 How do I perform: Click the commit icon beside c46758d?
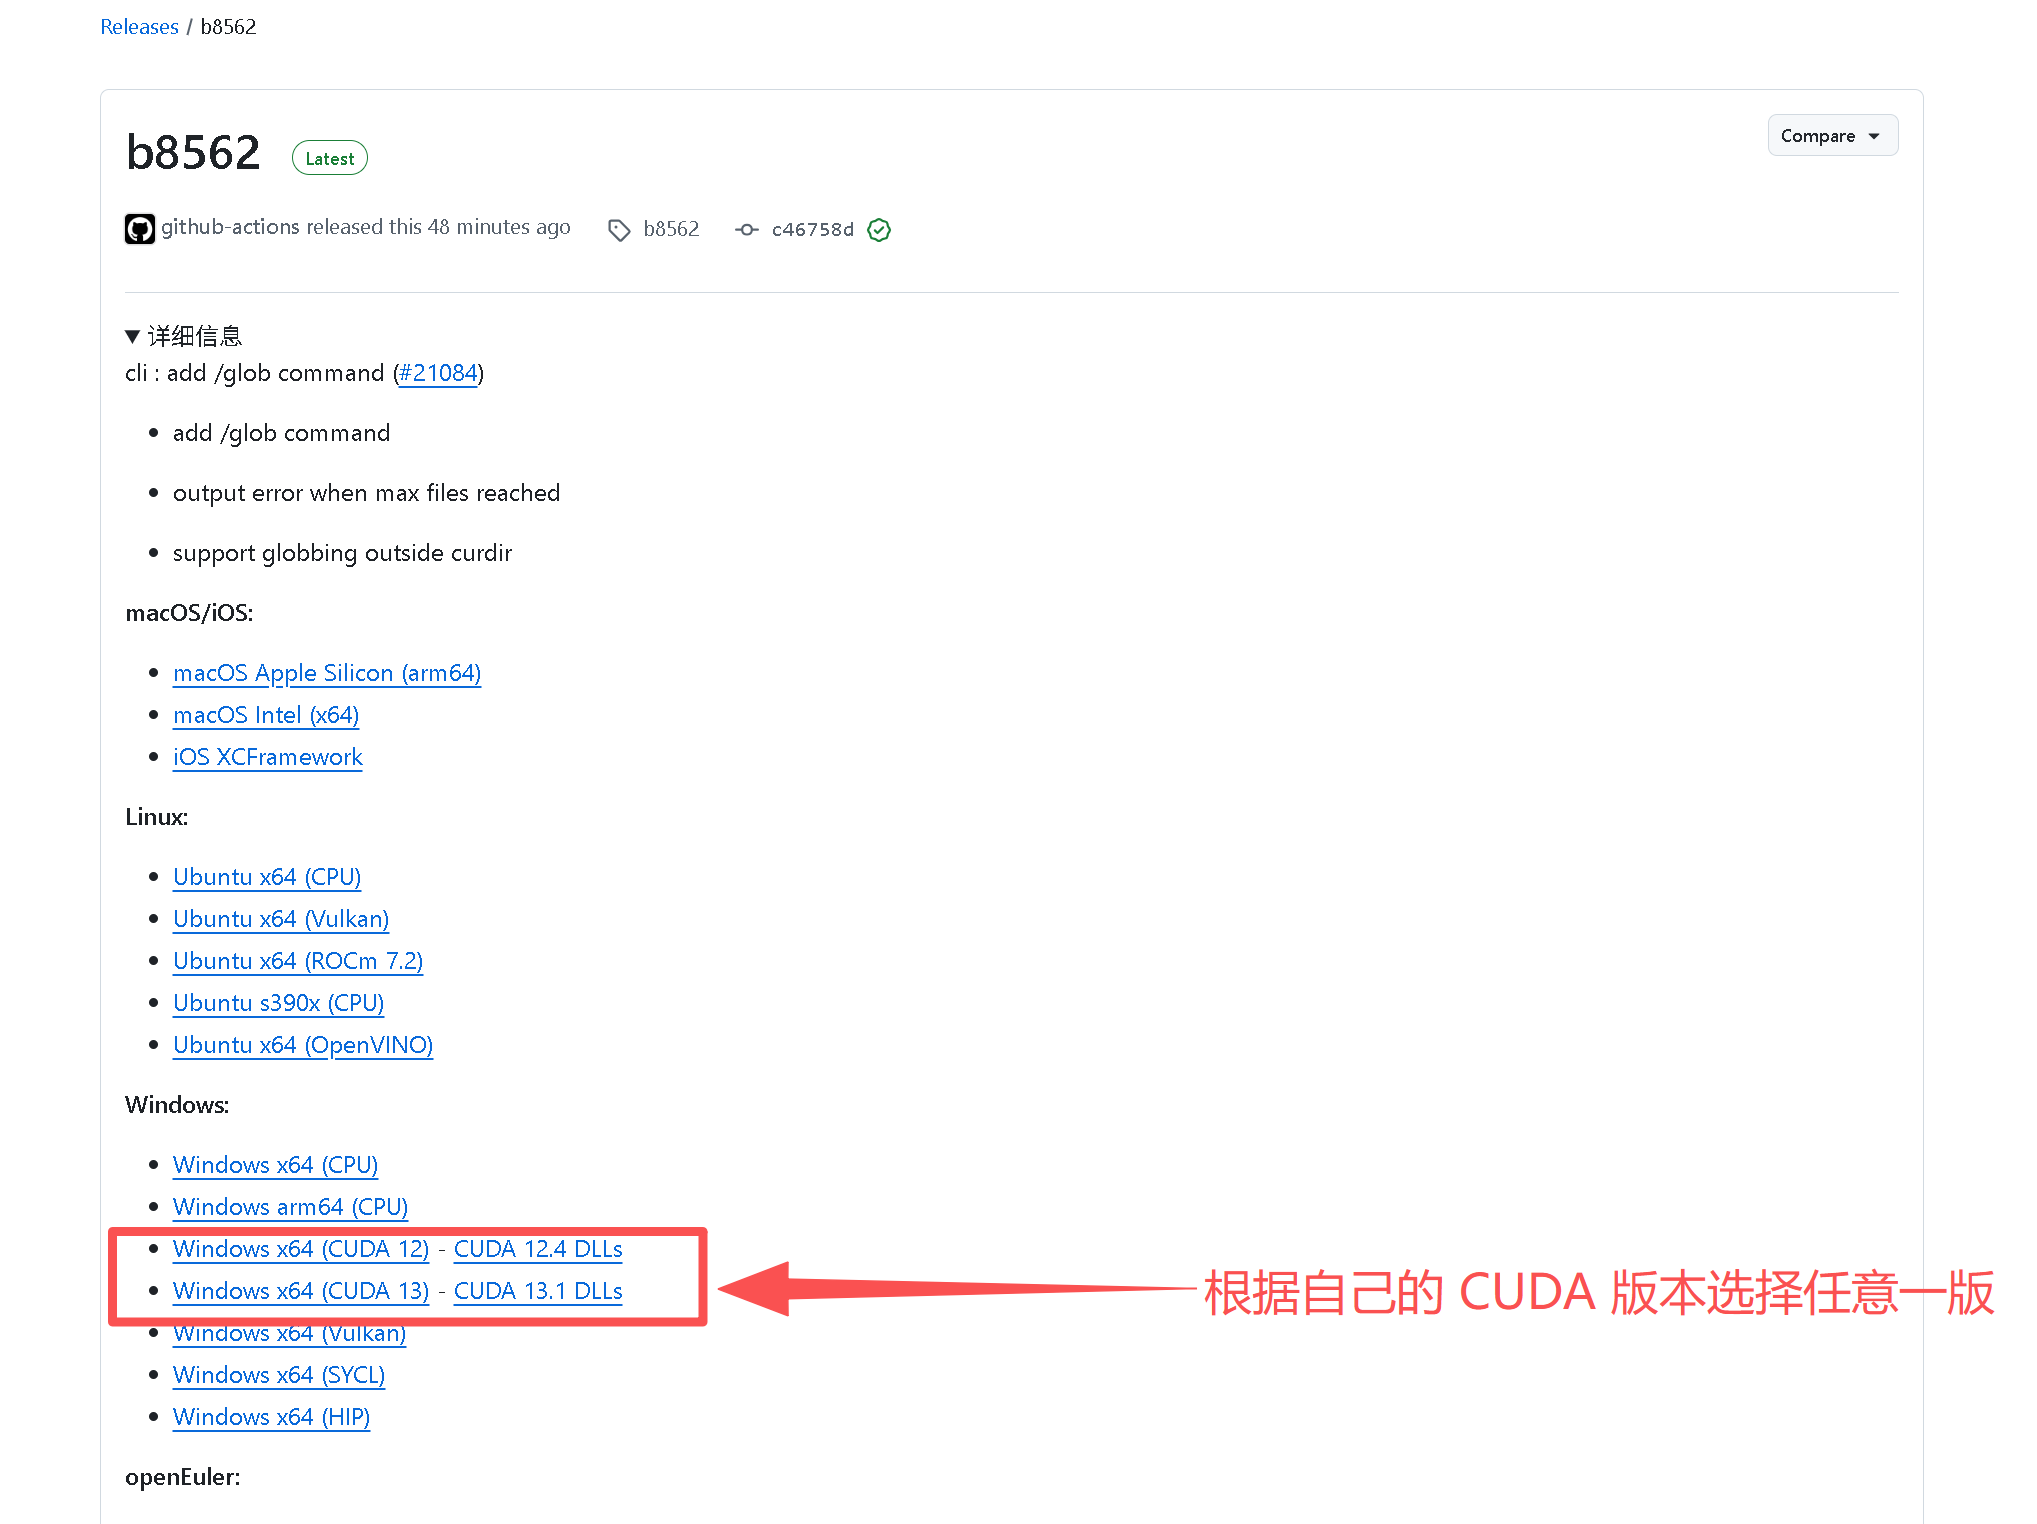pos(746,230)
